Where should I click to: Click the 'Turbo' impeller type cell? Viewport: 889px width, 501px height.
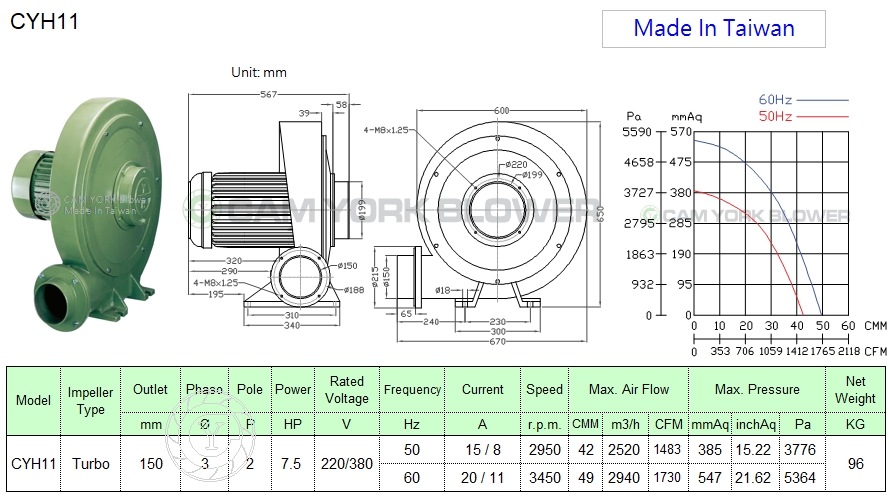(x=91, y=464)
